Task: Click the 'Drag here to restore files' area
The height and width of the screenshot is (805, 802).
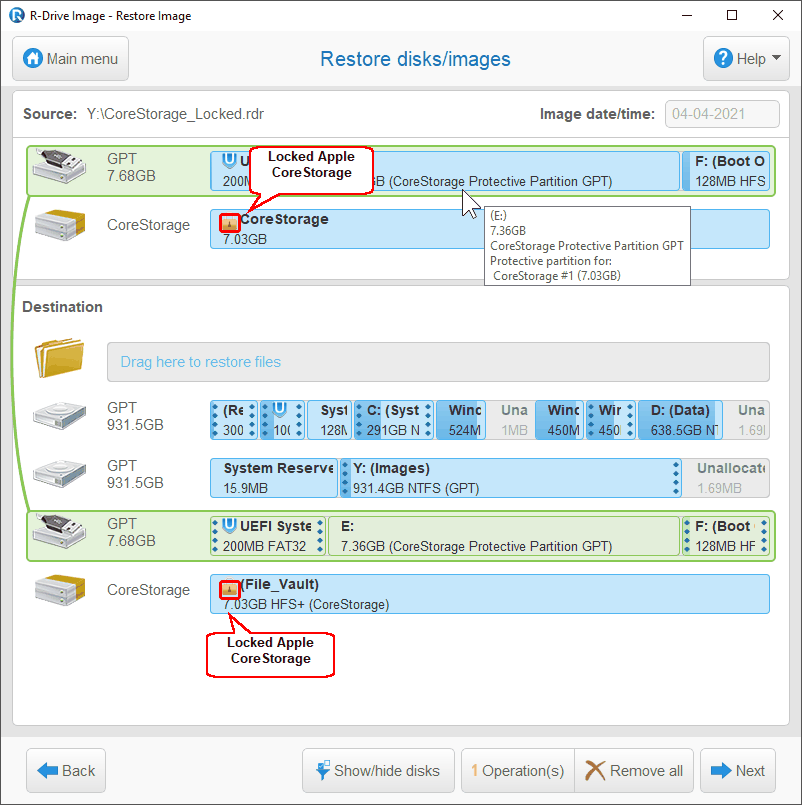Action: 438,362
